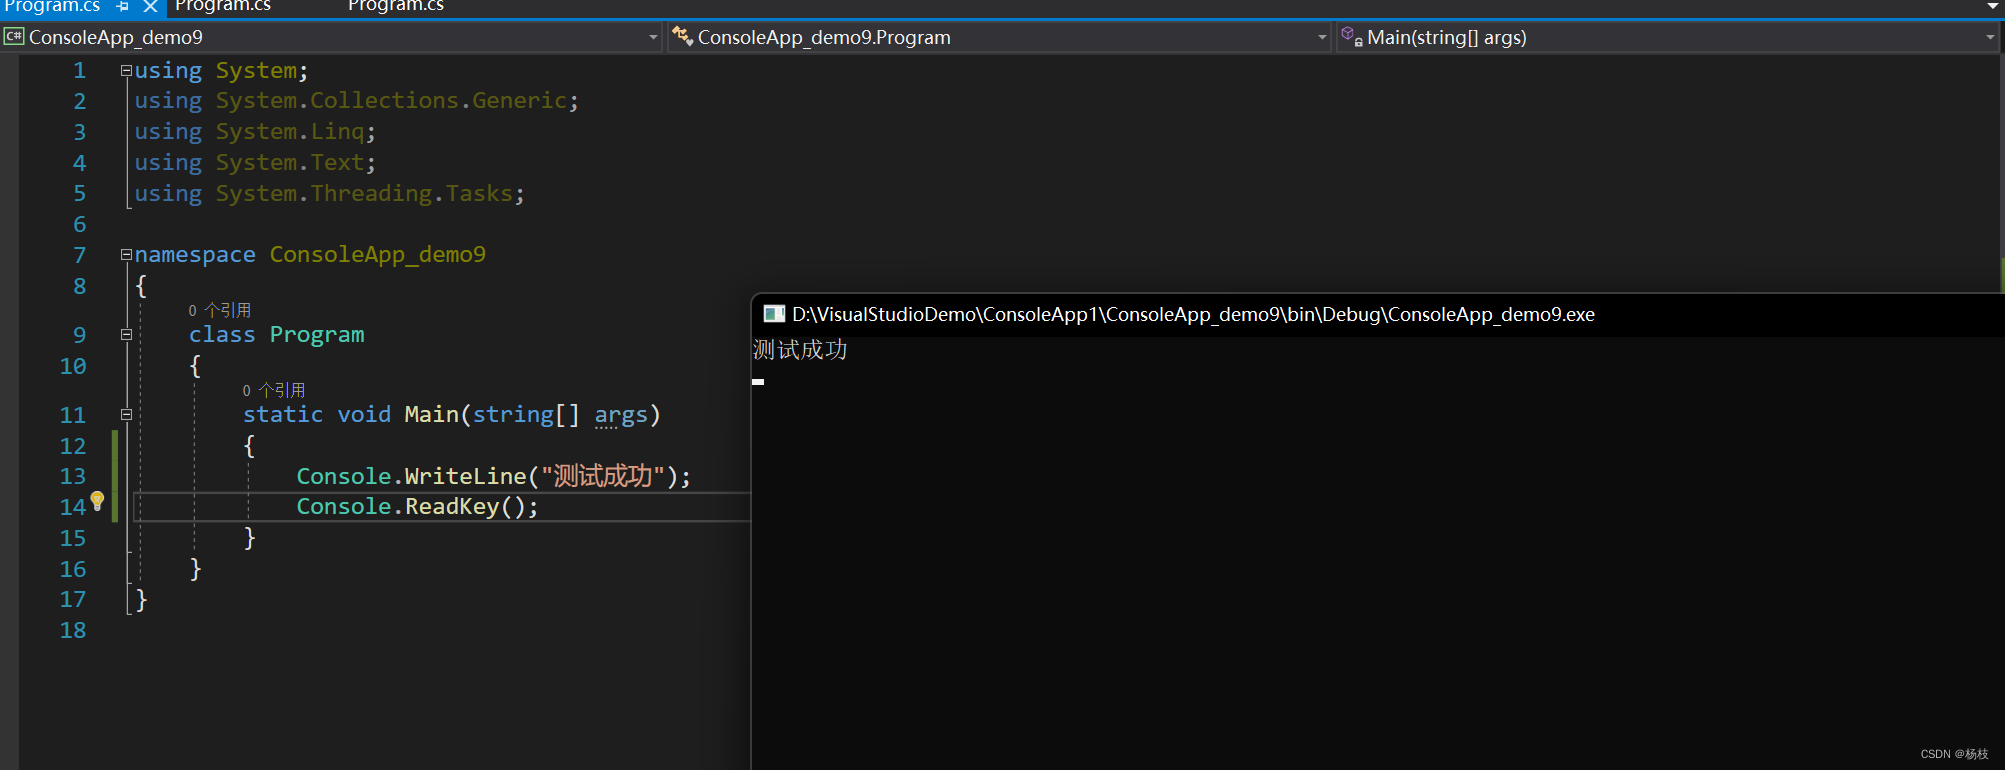Collapse the Main method block
The height and width of the screenshot is (770, 2005).
[x=126, y=414]
